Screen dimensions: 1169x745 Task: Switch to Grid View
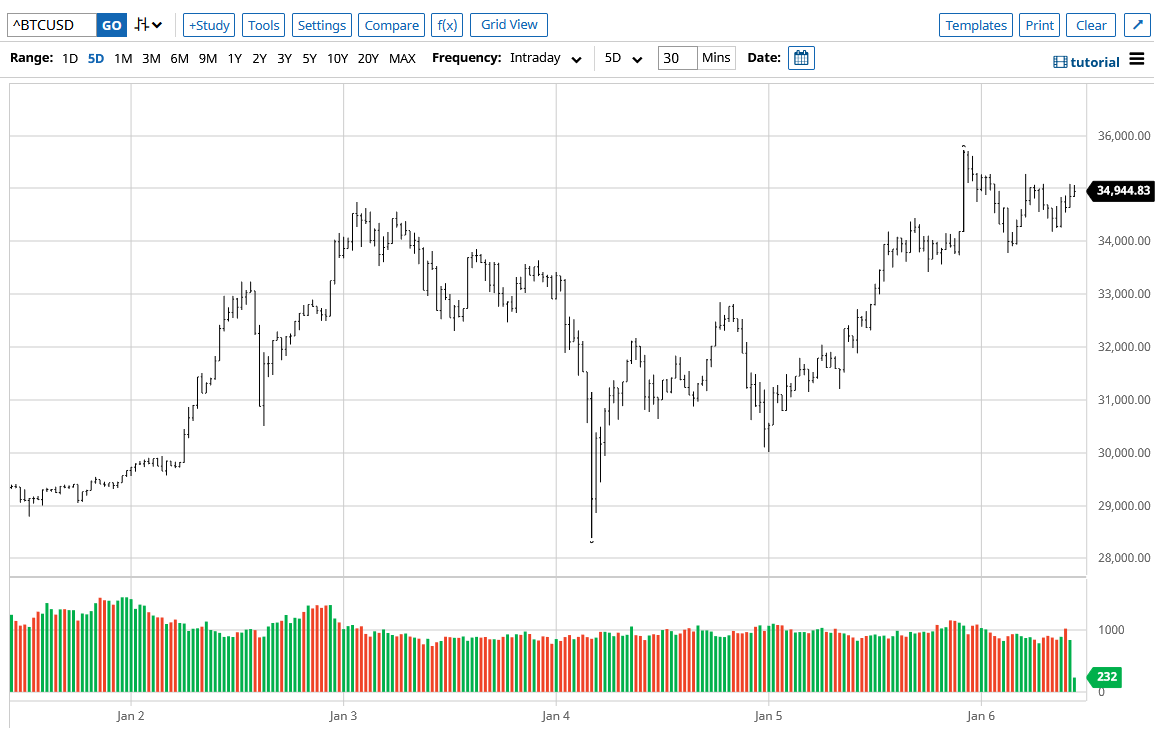pos(508,24)
